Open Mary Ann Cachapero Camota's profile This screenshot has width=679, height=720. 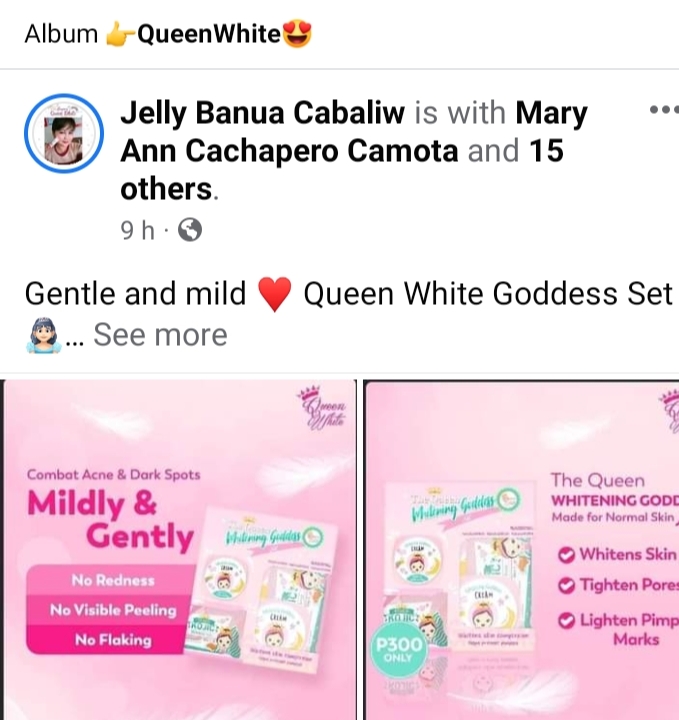354,132
